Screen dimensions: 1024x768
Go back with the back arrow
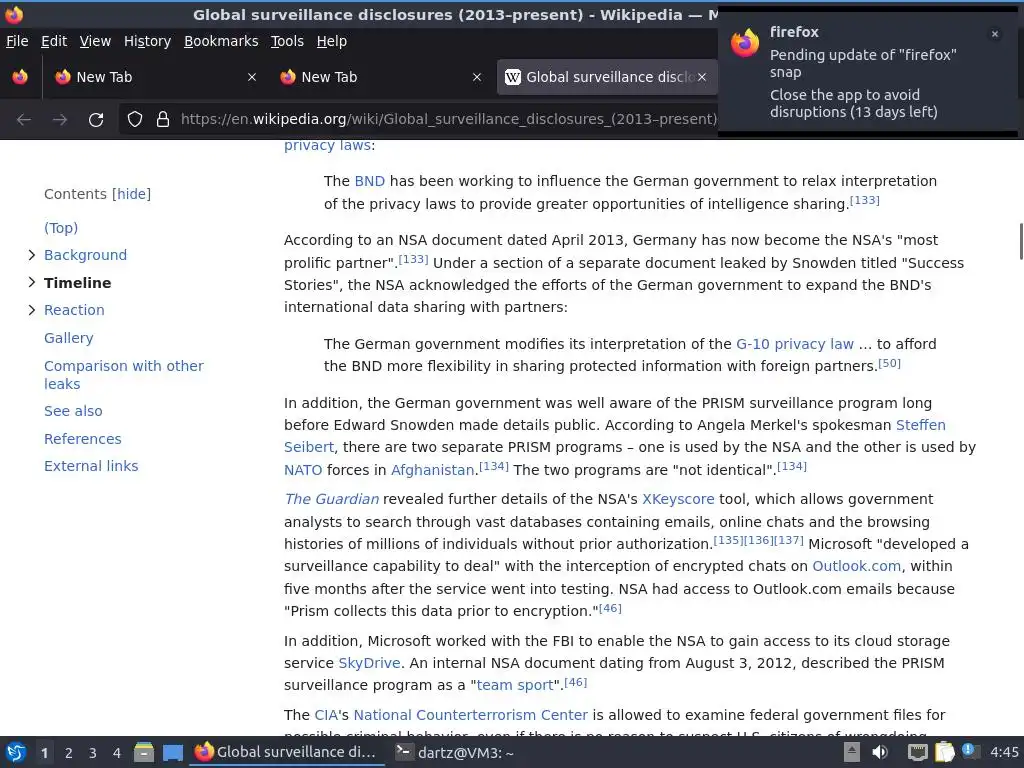pyautogui.click(x=24, y=120)
